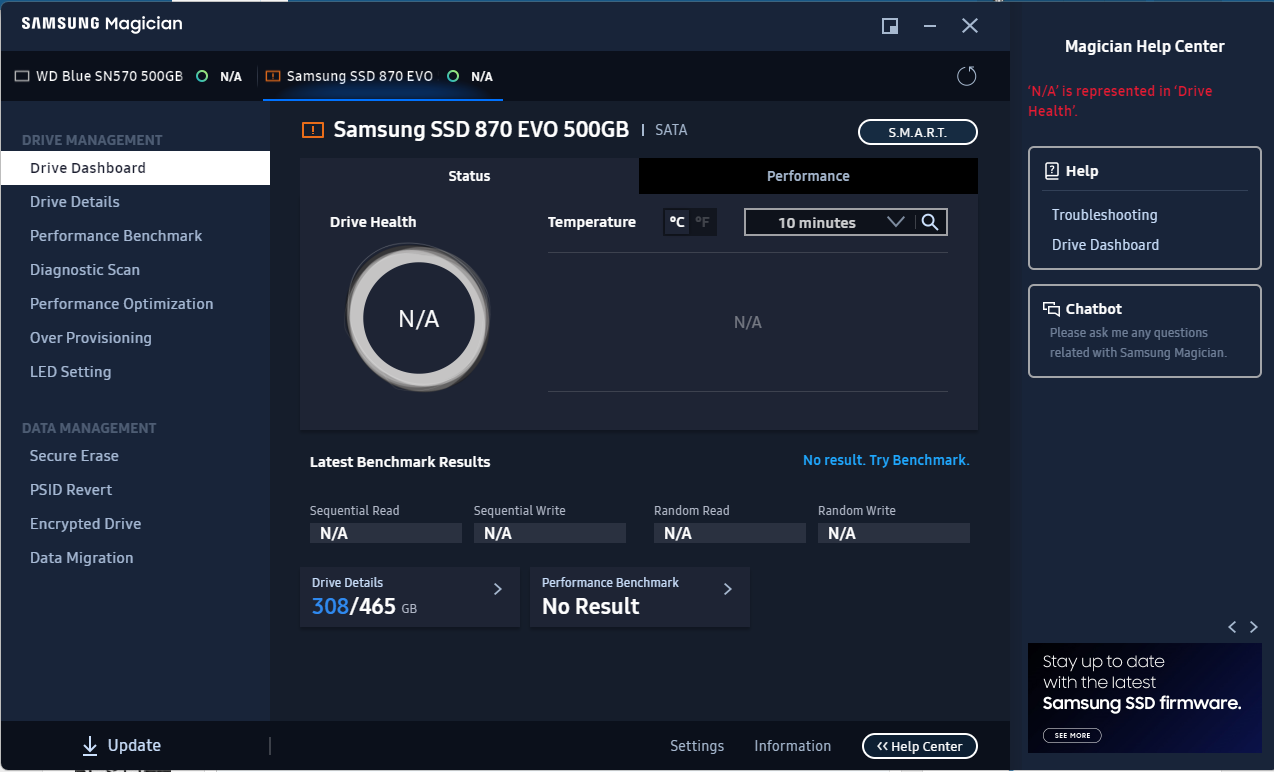Click the Help question mark icon
The image size is (1274, 772).
[x=1051, y=171]
